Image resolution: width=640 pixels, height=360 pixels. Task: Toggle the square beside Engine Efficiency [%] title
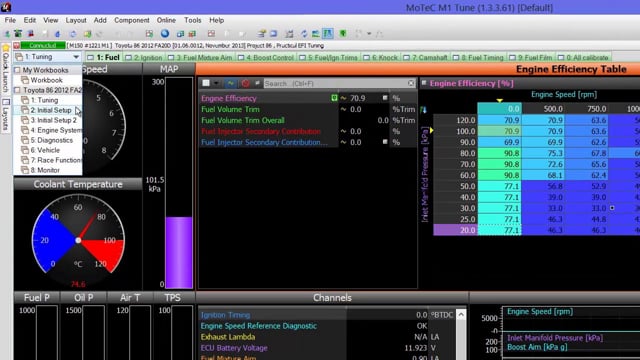[424, 83]
